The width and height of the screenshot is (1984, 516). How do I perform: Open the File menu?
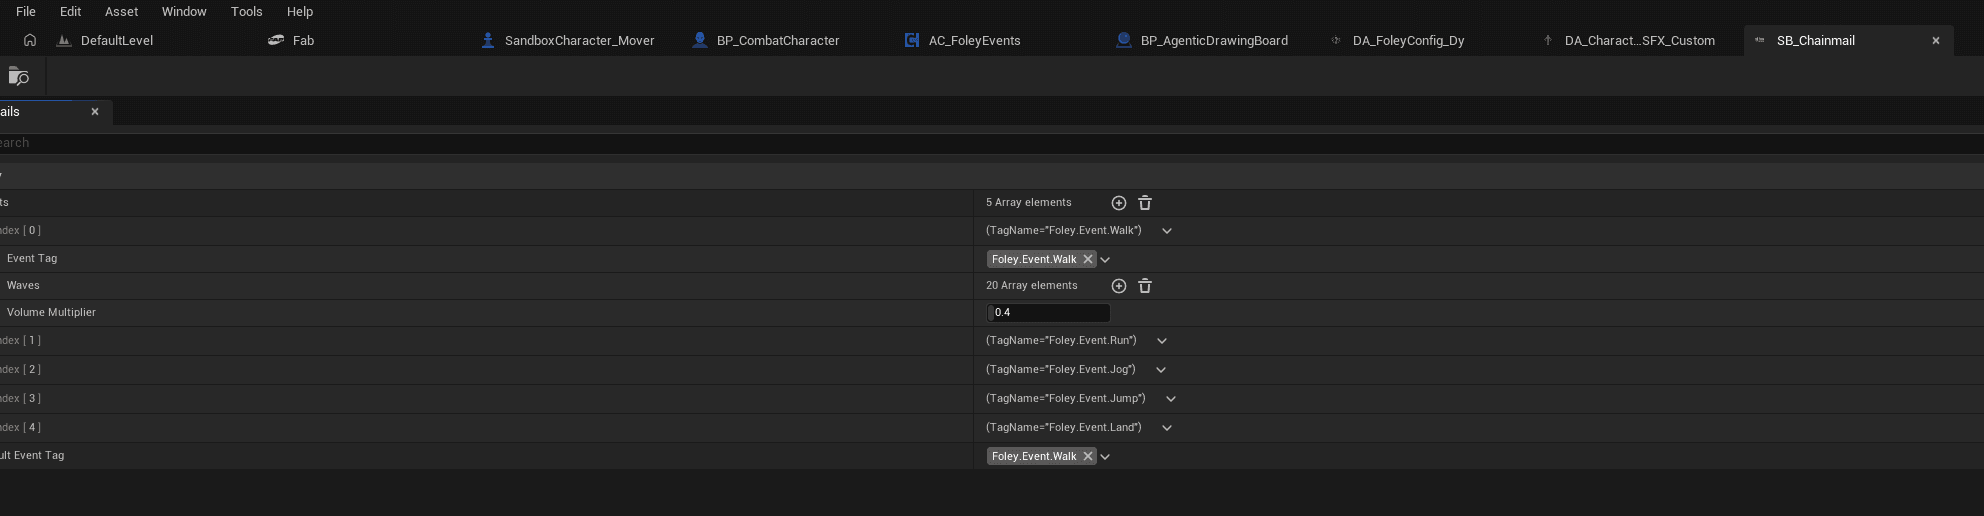tap(26, 12)
